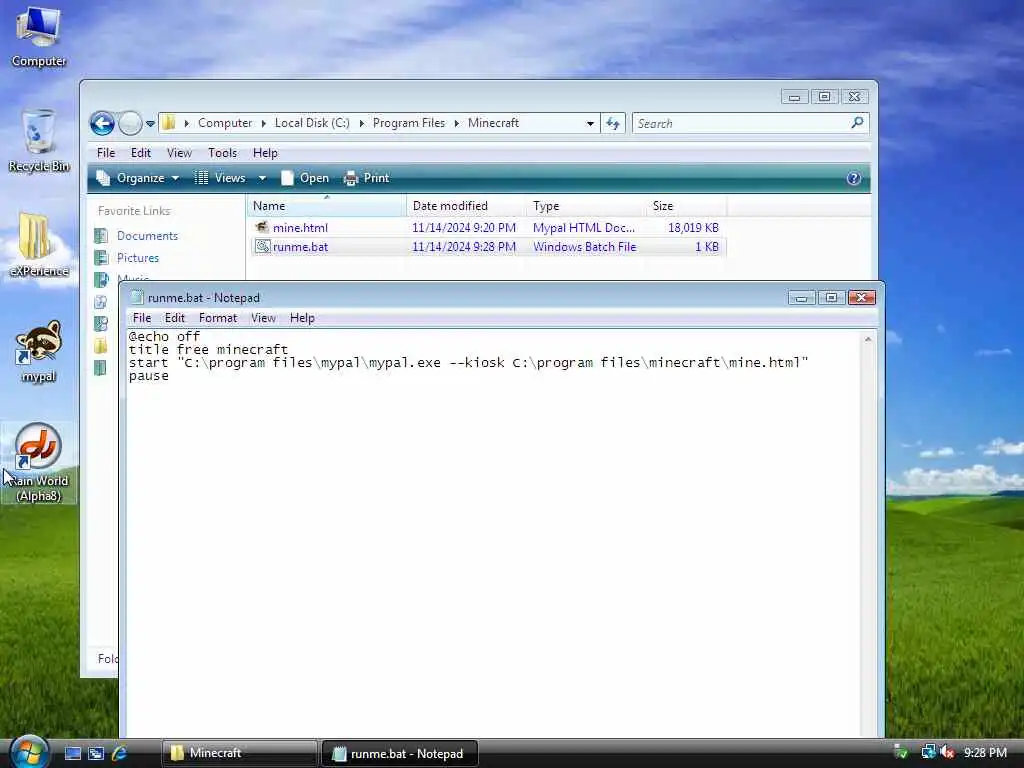
Task: Click Local Disk (C:) breadcrumb
Action: [312, 123]
